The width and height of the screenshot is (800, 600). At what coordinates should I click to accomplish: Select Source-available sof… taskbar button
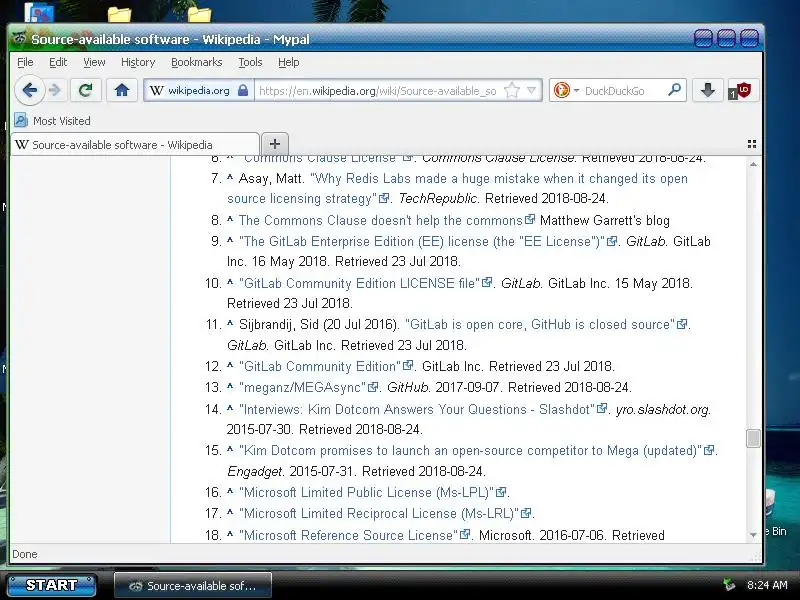192,586
